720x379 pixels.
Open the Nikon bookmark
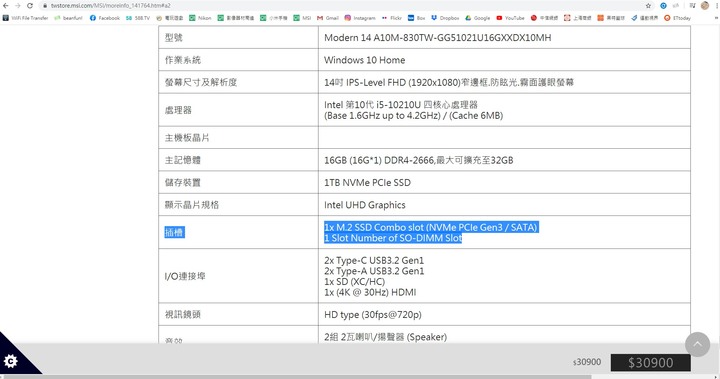(201, 18)
